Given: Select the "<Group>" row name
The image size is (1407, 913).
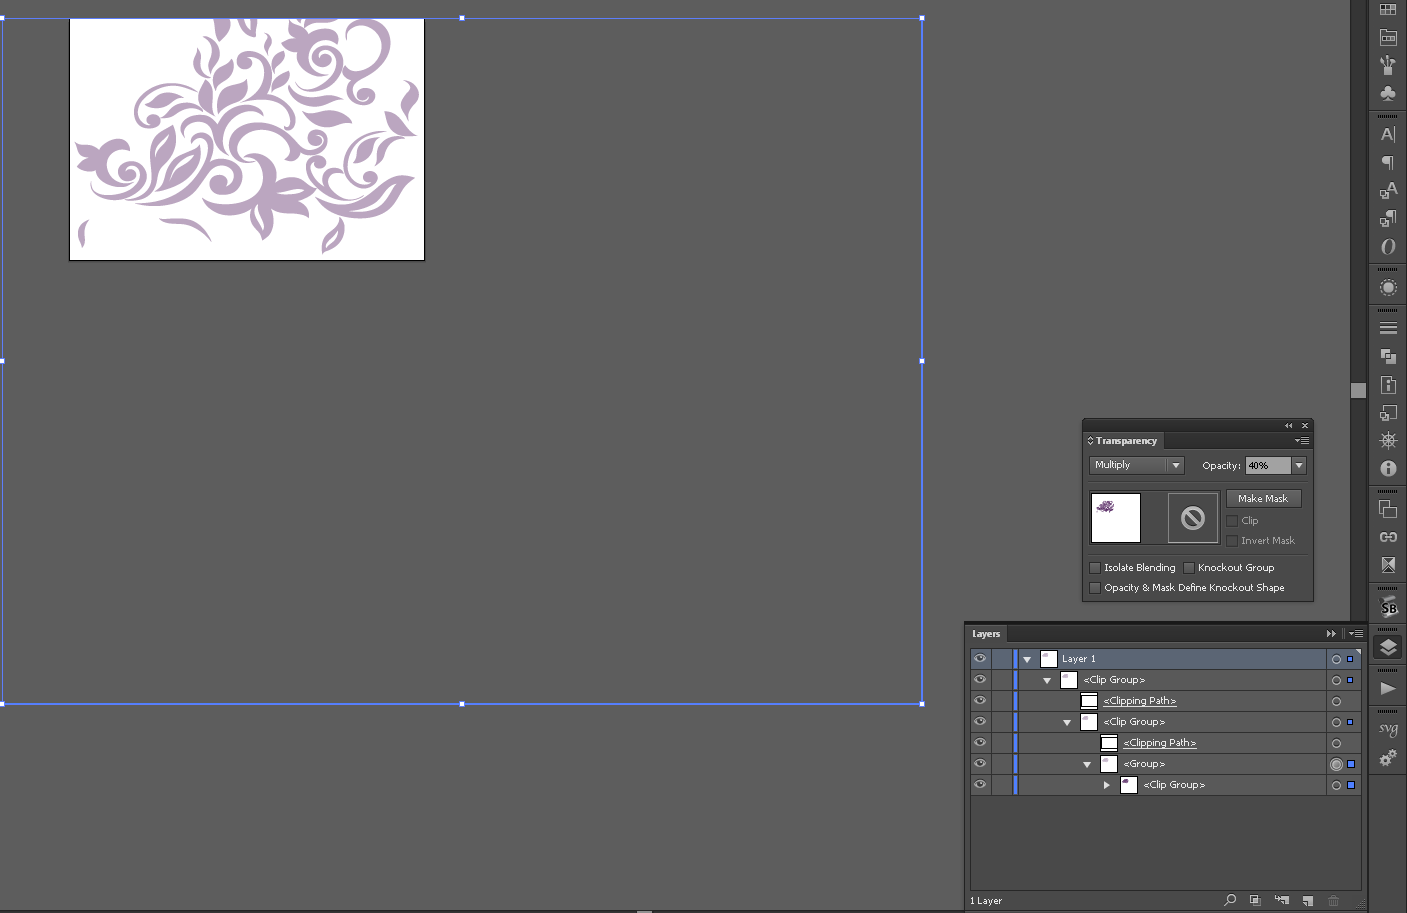Looking at the screenshot, I should pyautogui.click(x=1144, y=764).
